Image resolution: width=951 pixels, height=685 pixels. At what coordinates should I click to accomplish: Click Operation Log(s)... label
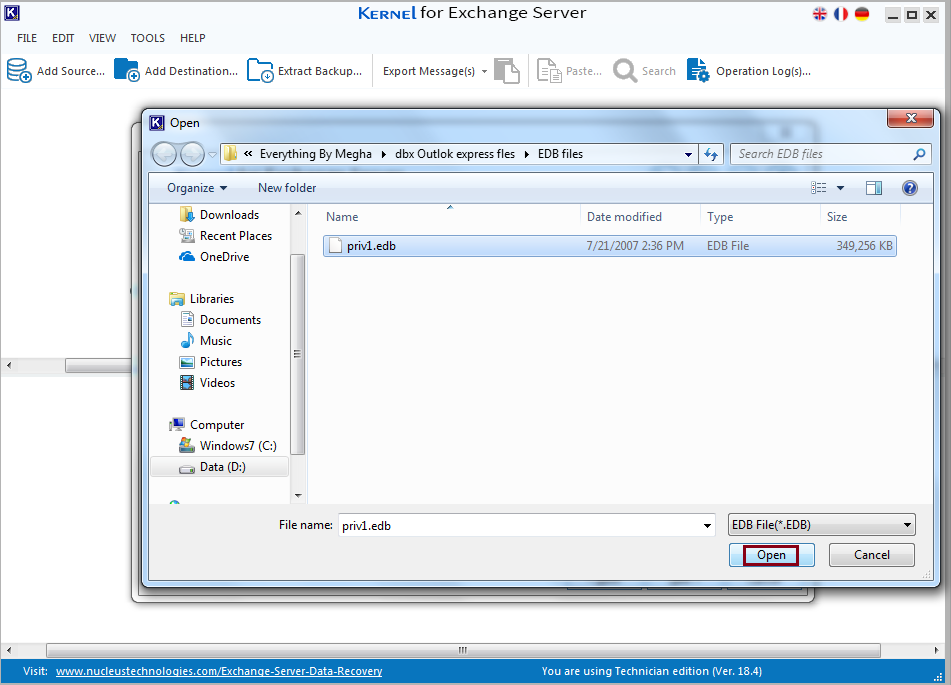click(x=763, y=71)
